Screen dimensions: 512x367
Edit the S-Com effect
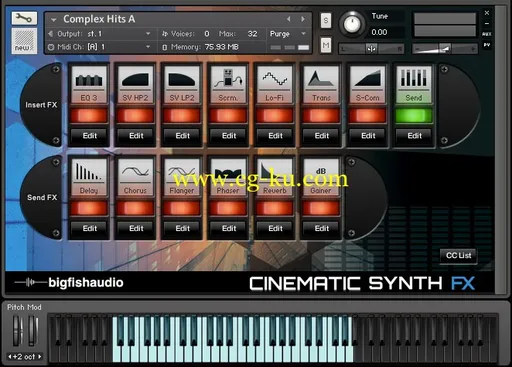pyautogui.click(x=368, y=136)
